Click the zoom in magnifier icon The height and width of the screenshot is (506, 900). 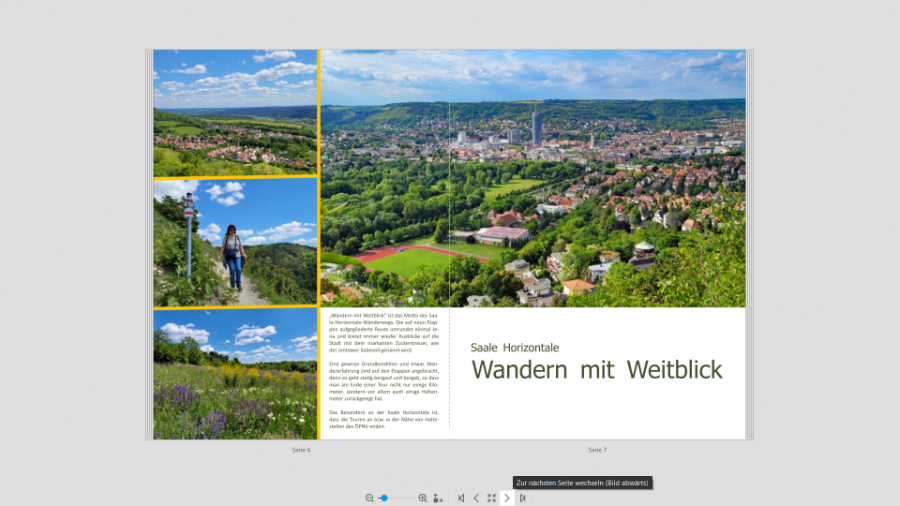pos(422,498)
